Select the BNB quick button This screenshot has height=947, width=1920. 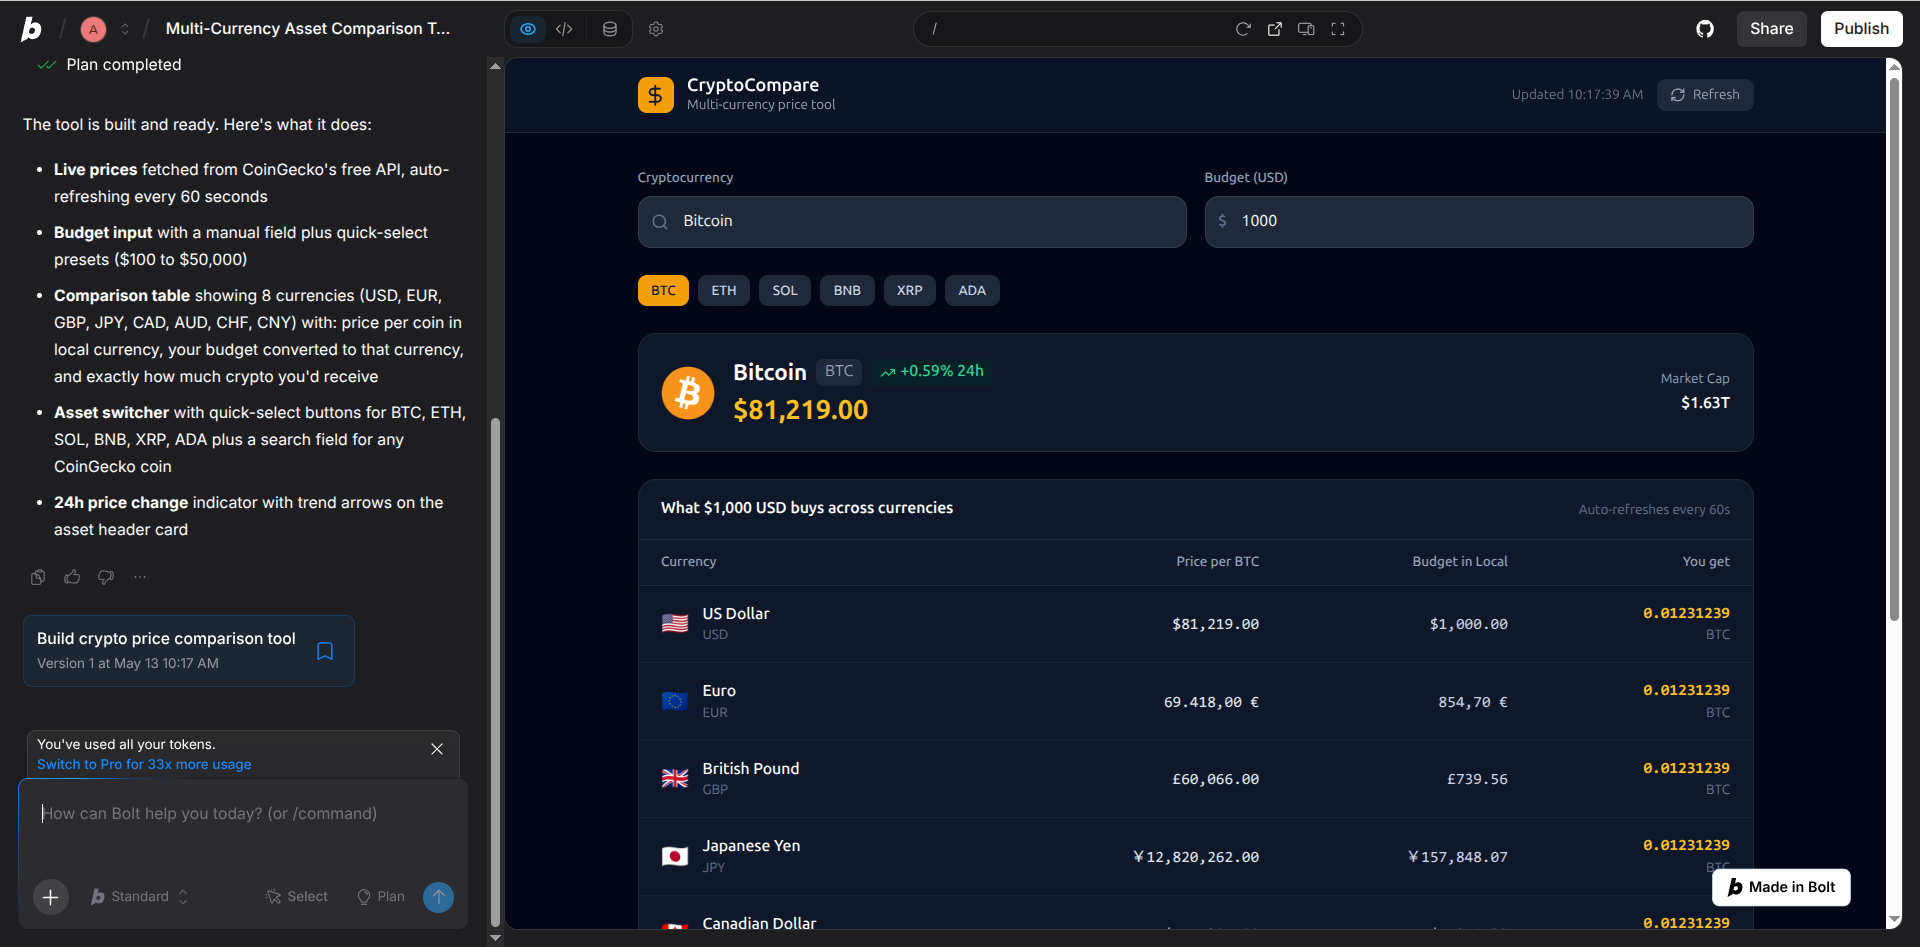tap(847, 291)
